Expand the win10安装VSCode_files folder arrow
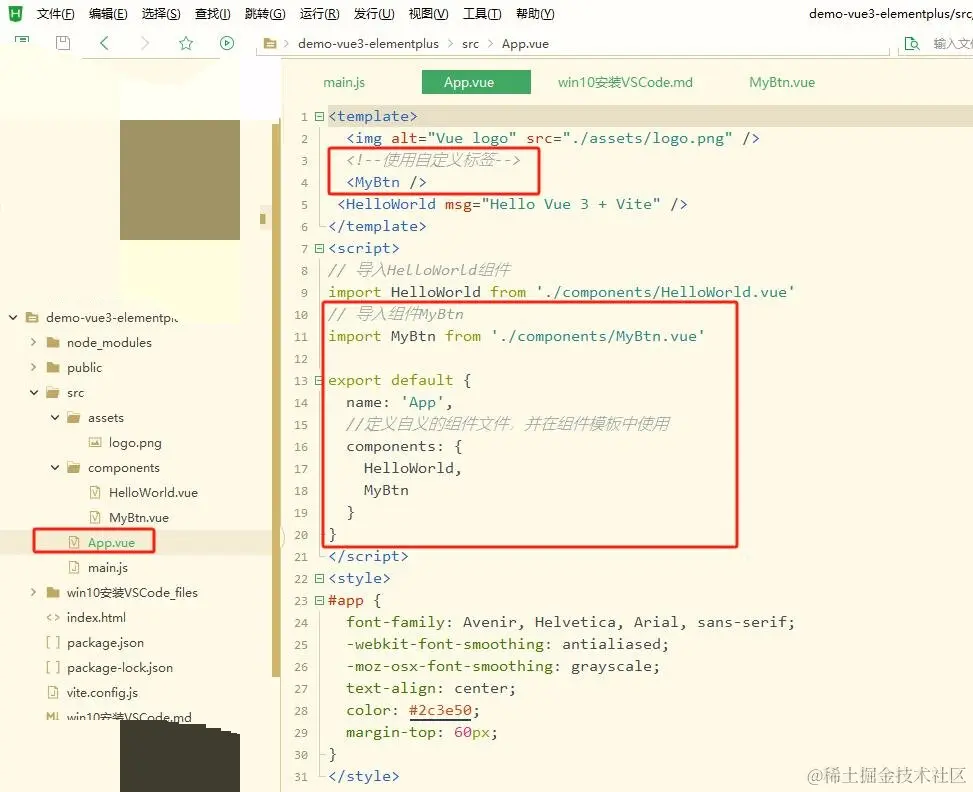Viewport: 973px width, 792px height. point(34,592)
